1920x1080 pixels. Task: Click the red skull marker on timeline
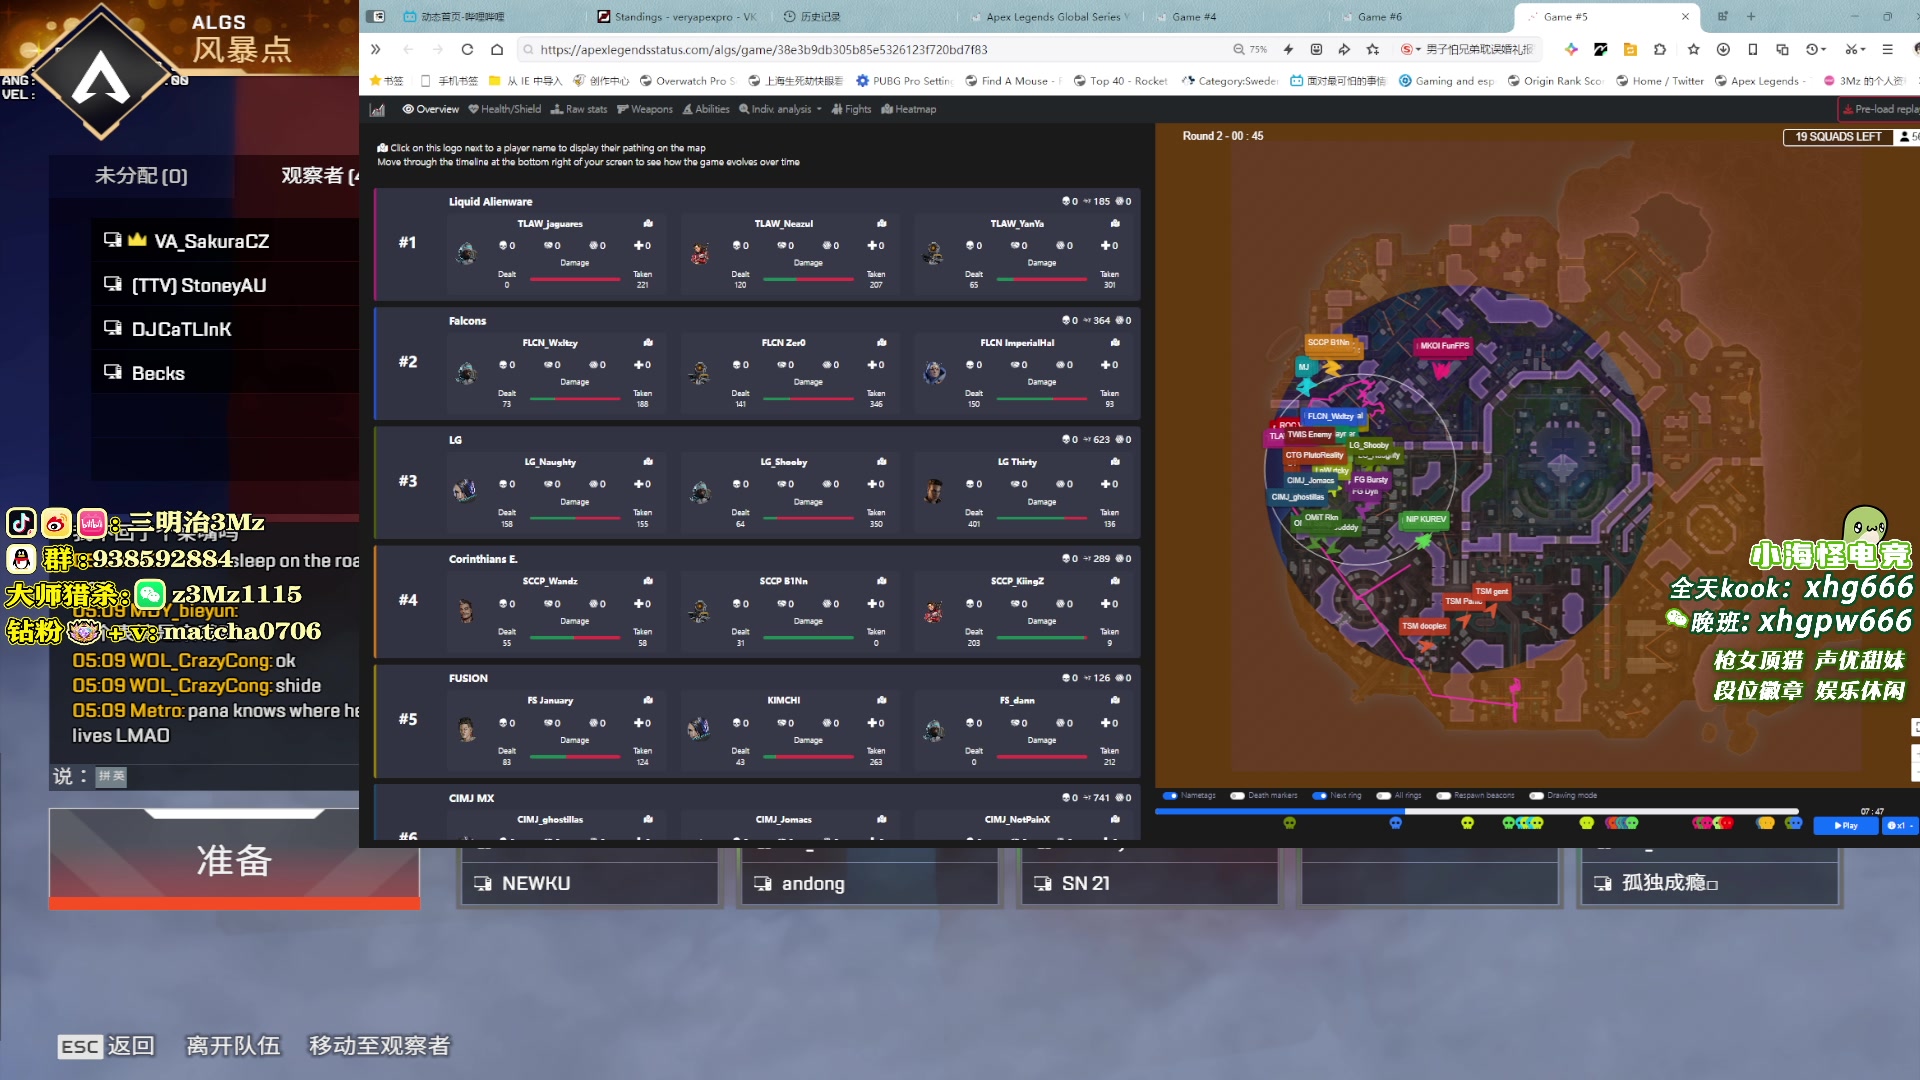1725,823
